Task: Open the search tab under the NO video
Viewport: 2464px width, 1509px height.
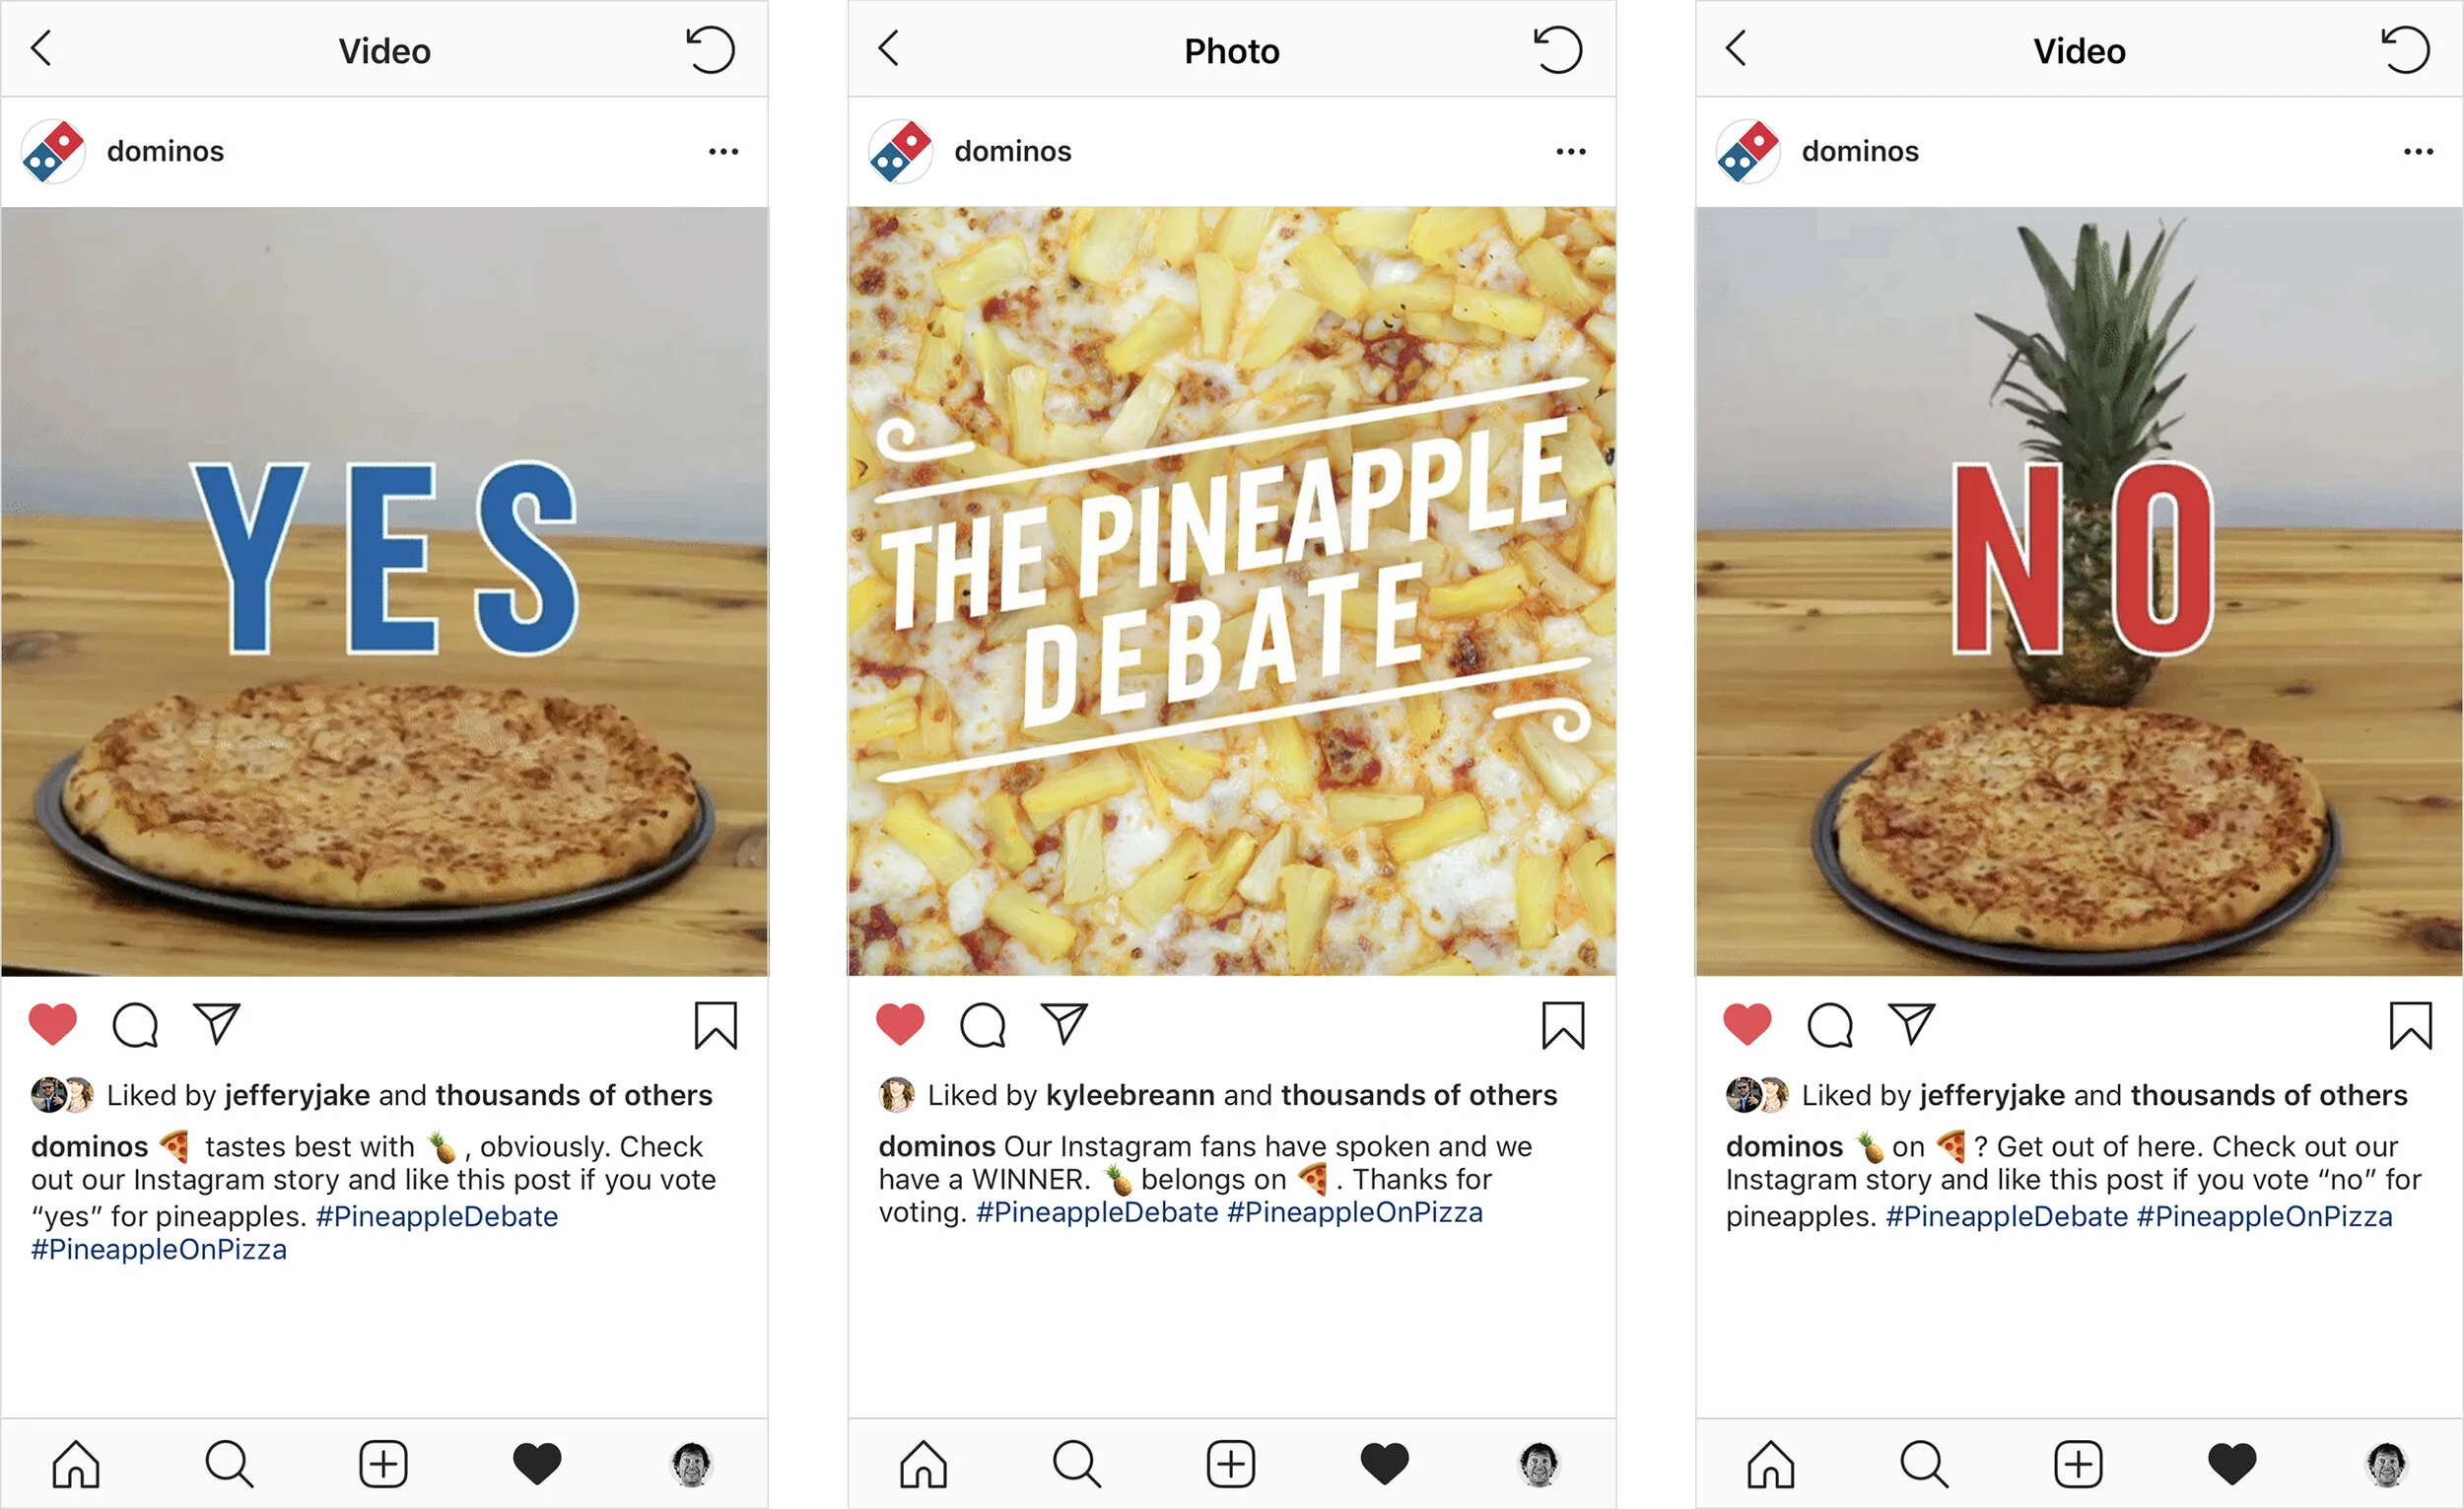Action: (x=1924, y=1464)
